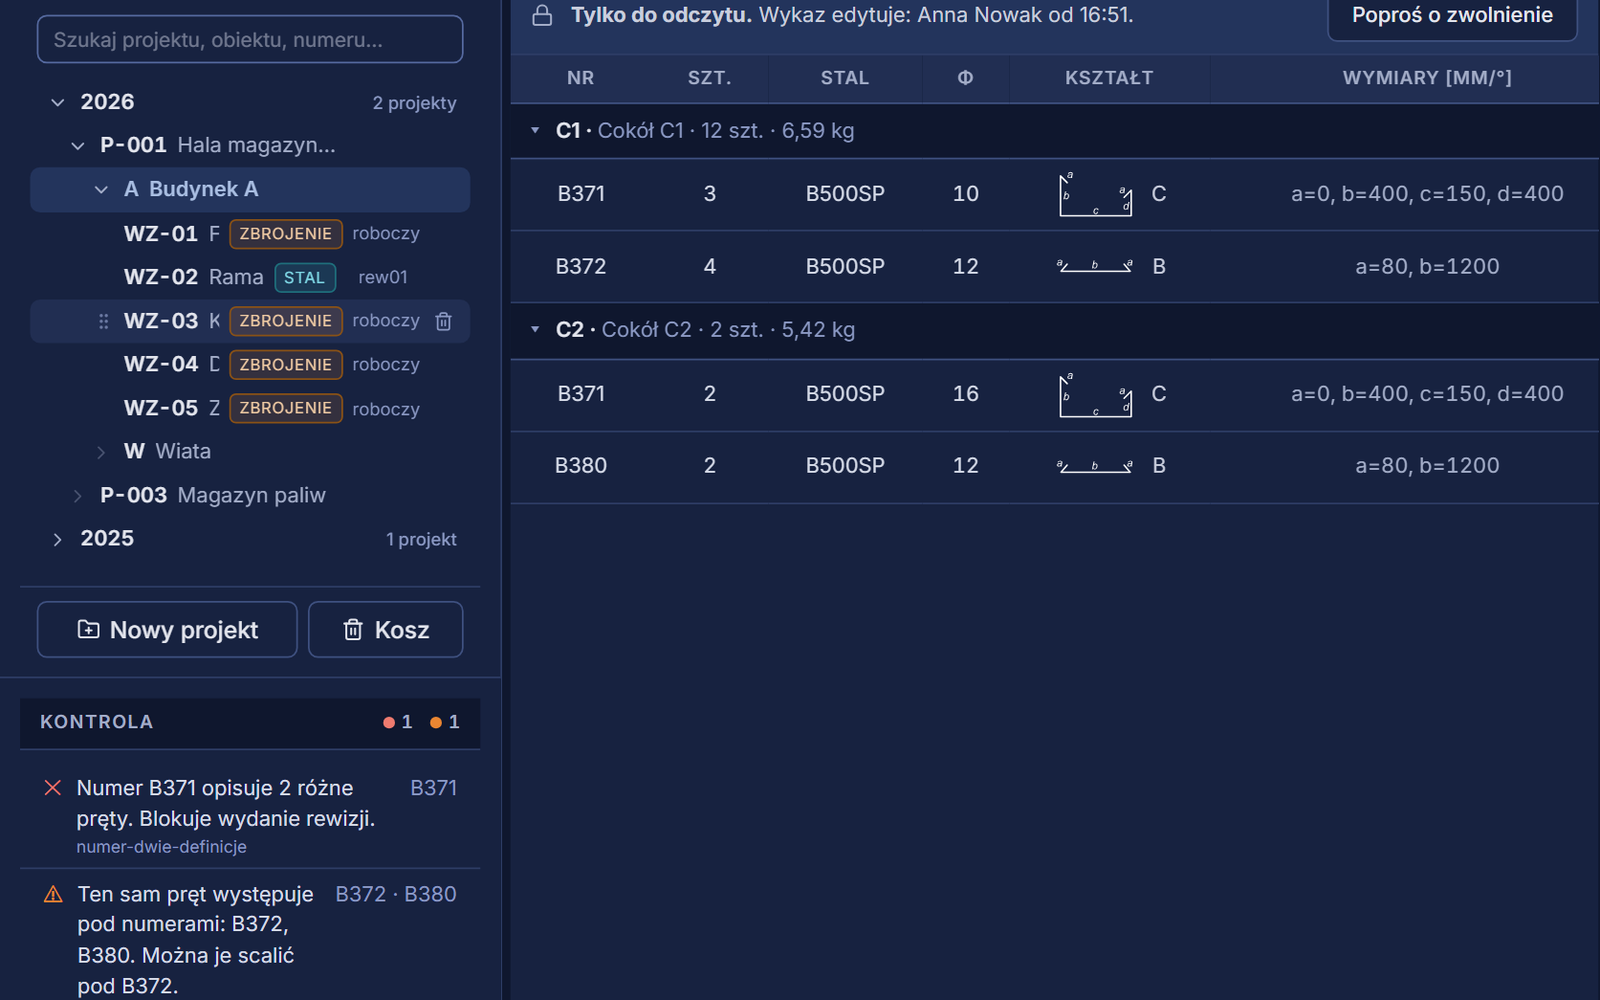Click the Φ diameter column header
The height and width of the screenshot is (1000, 1600).
[965, 78]
